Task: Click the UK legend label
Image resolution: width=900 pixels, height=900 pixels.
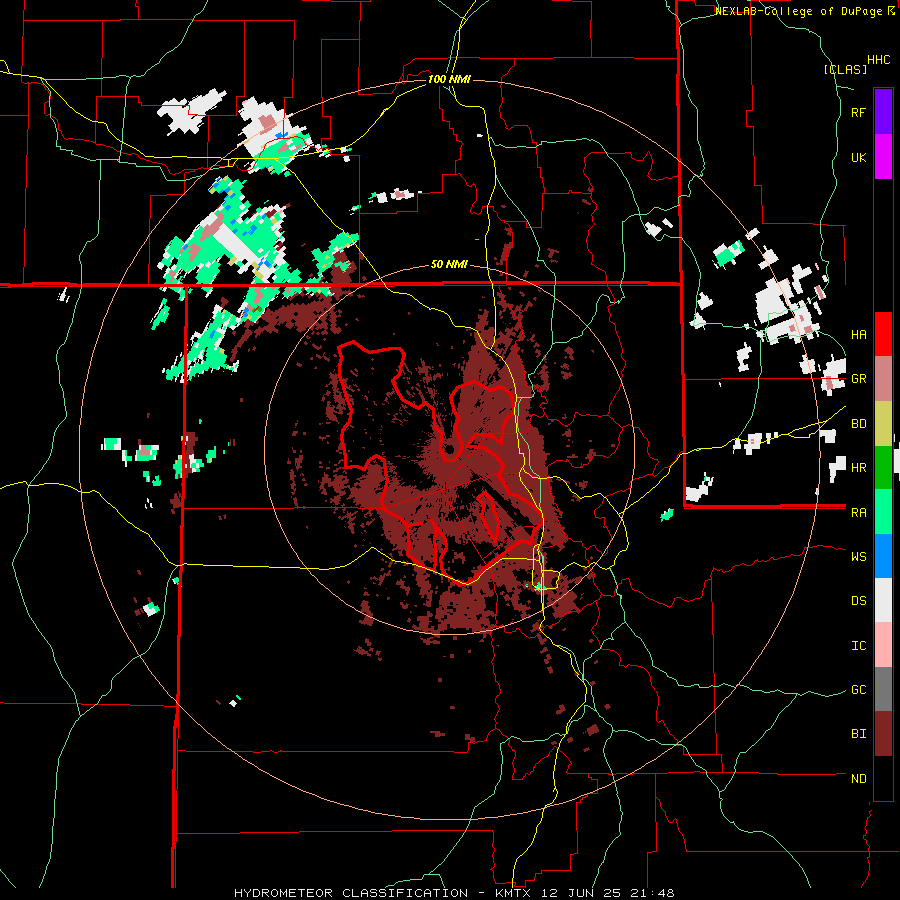Action: click(858, 157)
